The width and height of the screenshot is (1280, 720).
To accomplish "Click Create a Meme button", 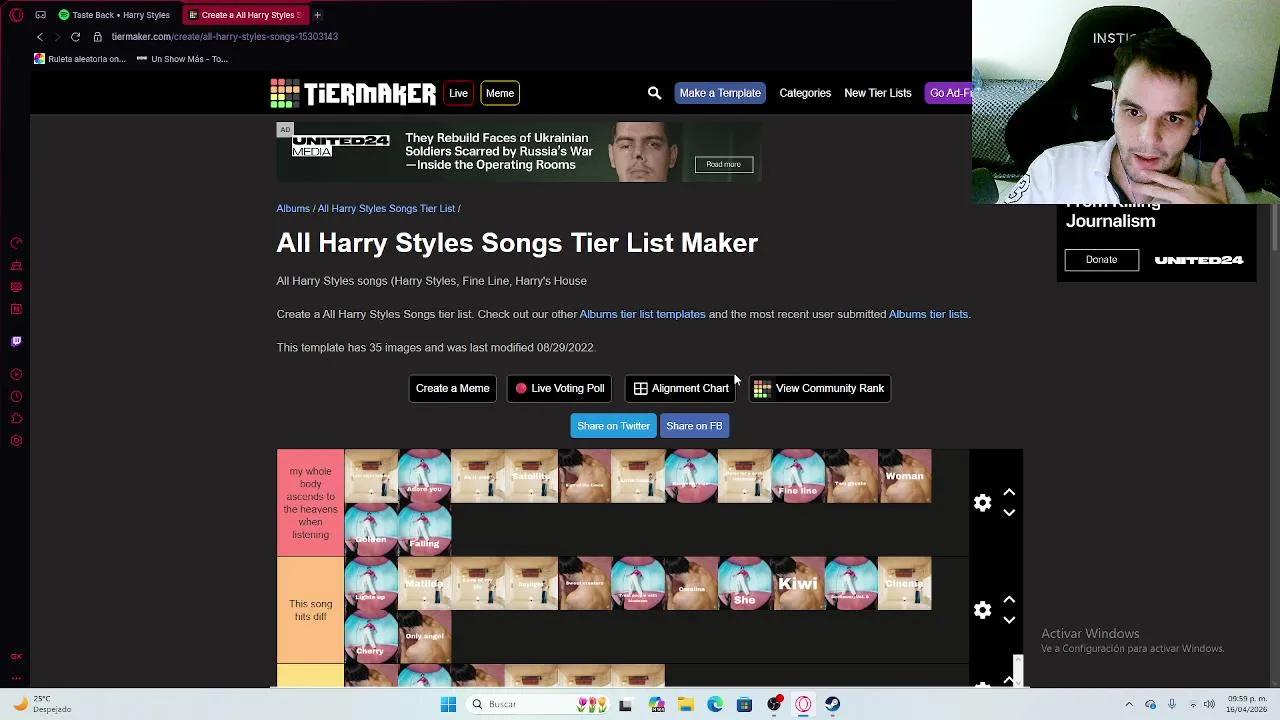I will [453, 388].
